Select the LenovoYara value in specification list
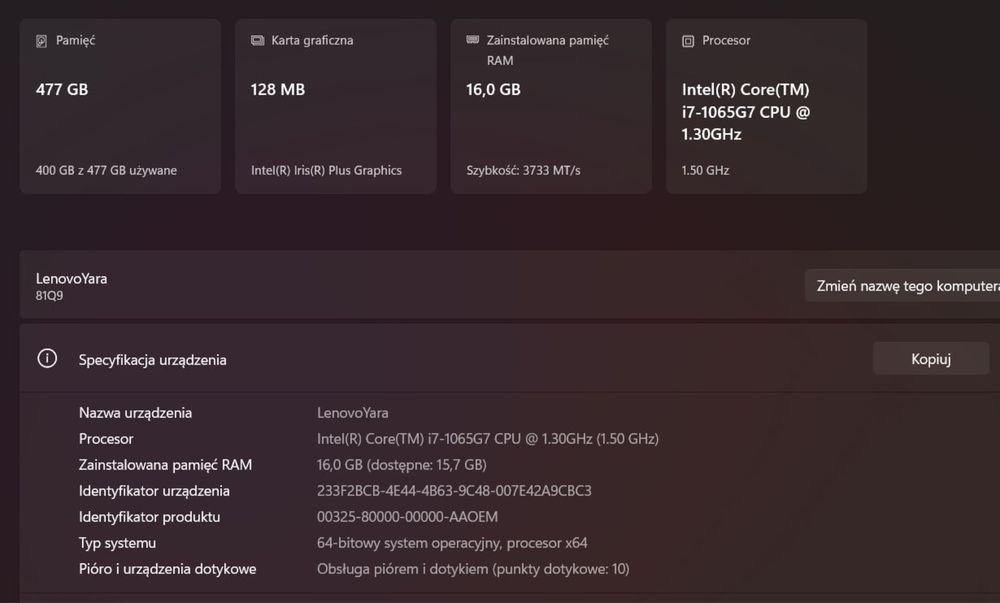The width and height of the screenshot is (1000, 603). click(x=352, y=412)
